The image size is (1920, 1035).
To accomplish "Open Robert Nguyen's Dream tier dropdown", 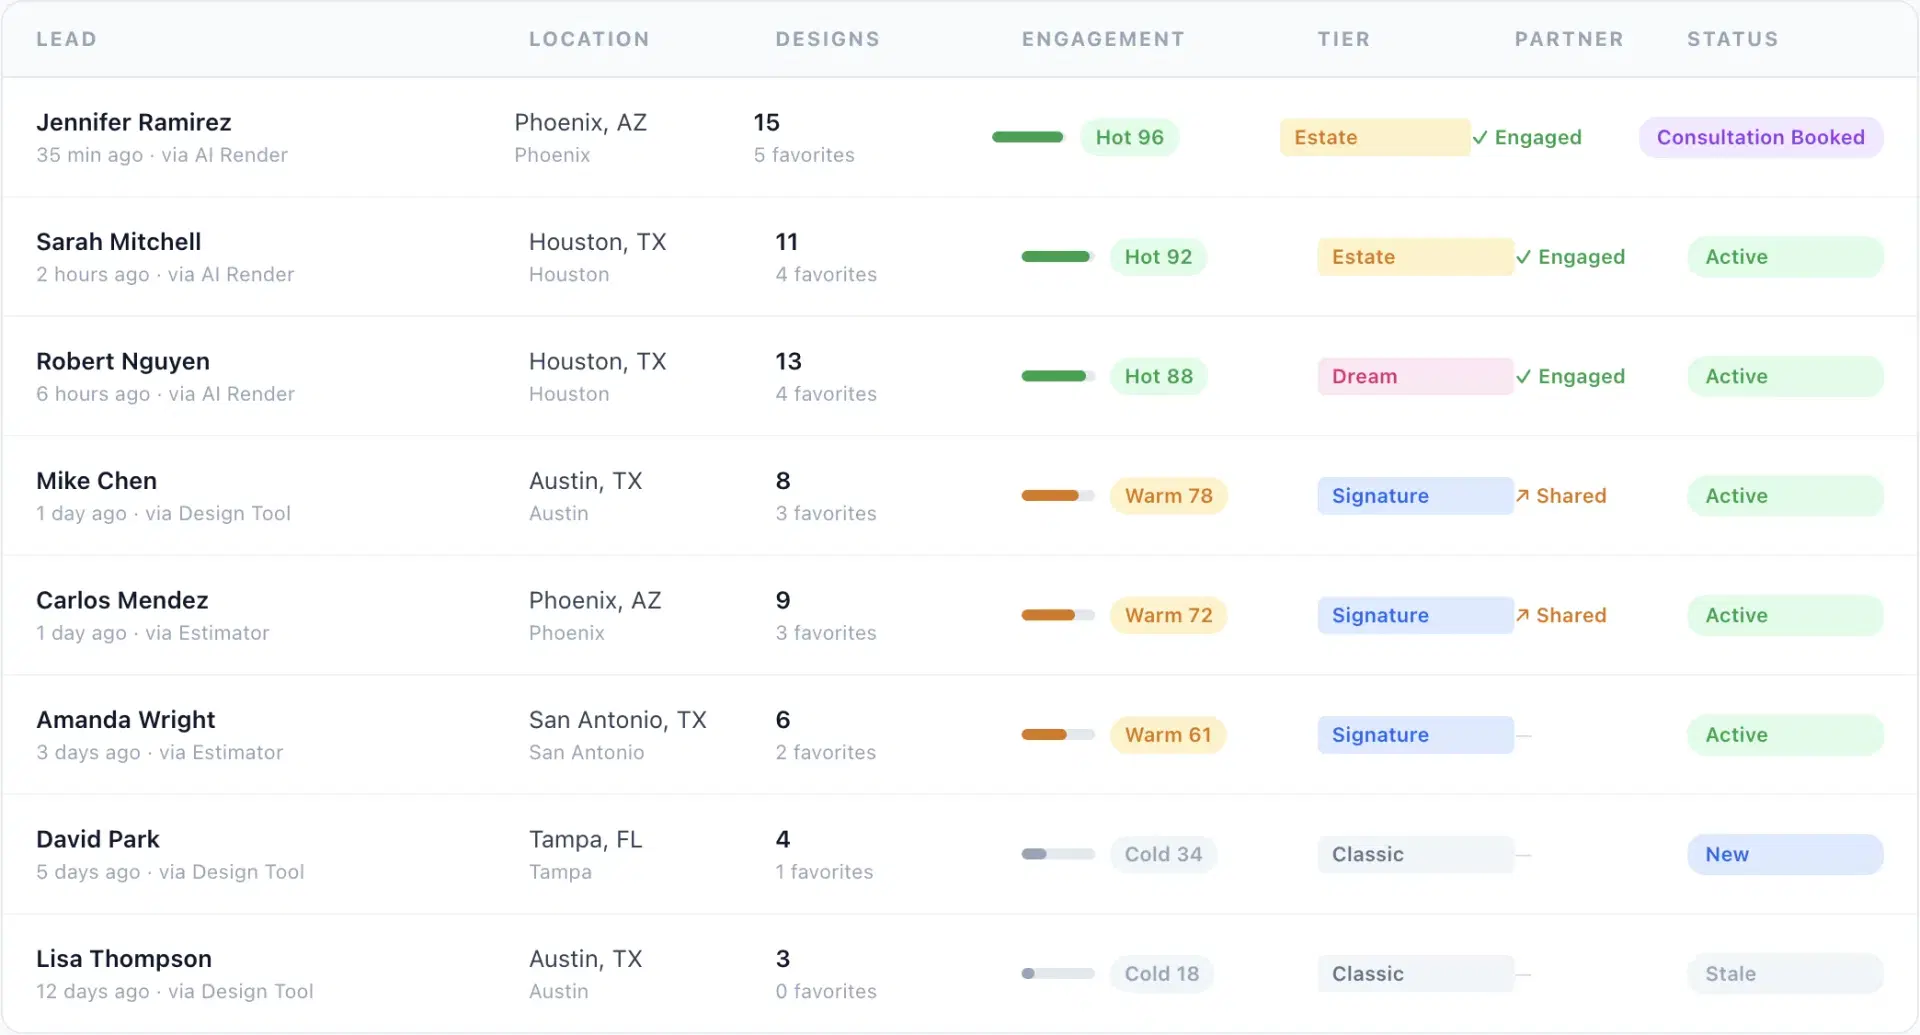I will tap(1414, 377).
